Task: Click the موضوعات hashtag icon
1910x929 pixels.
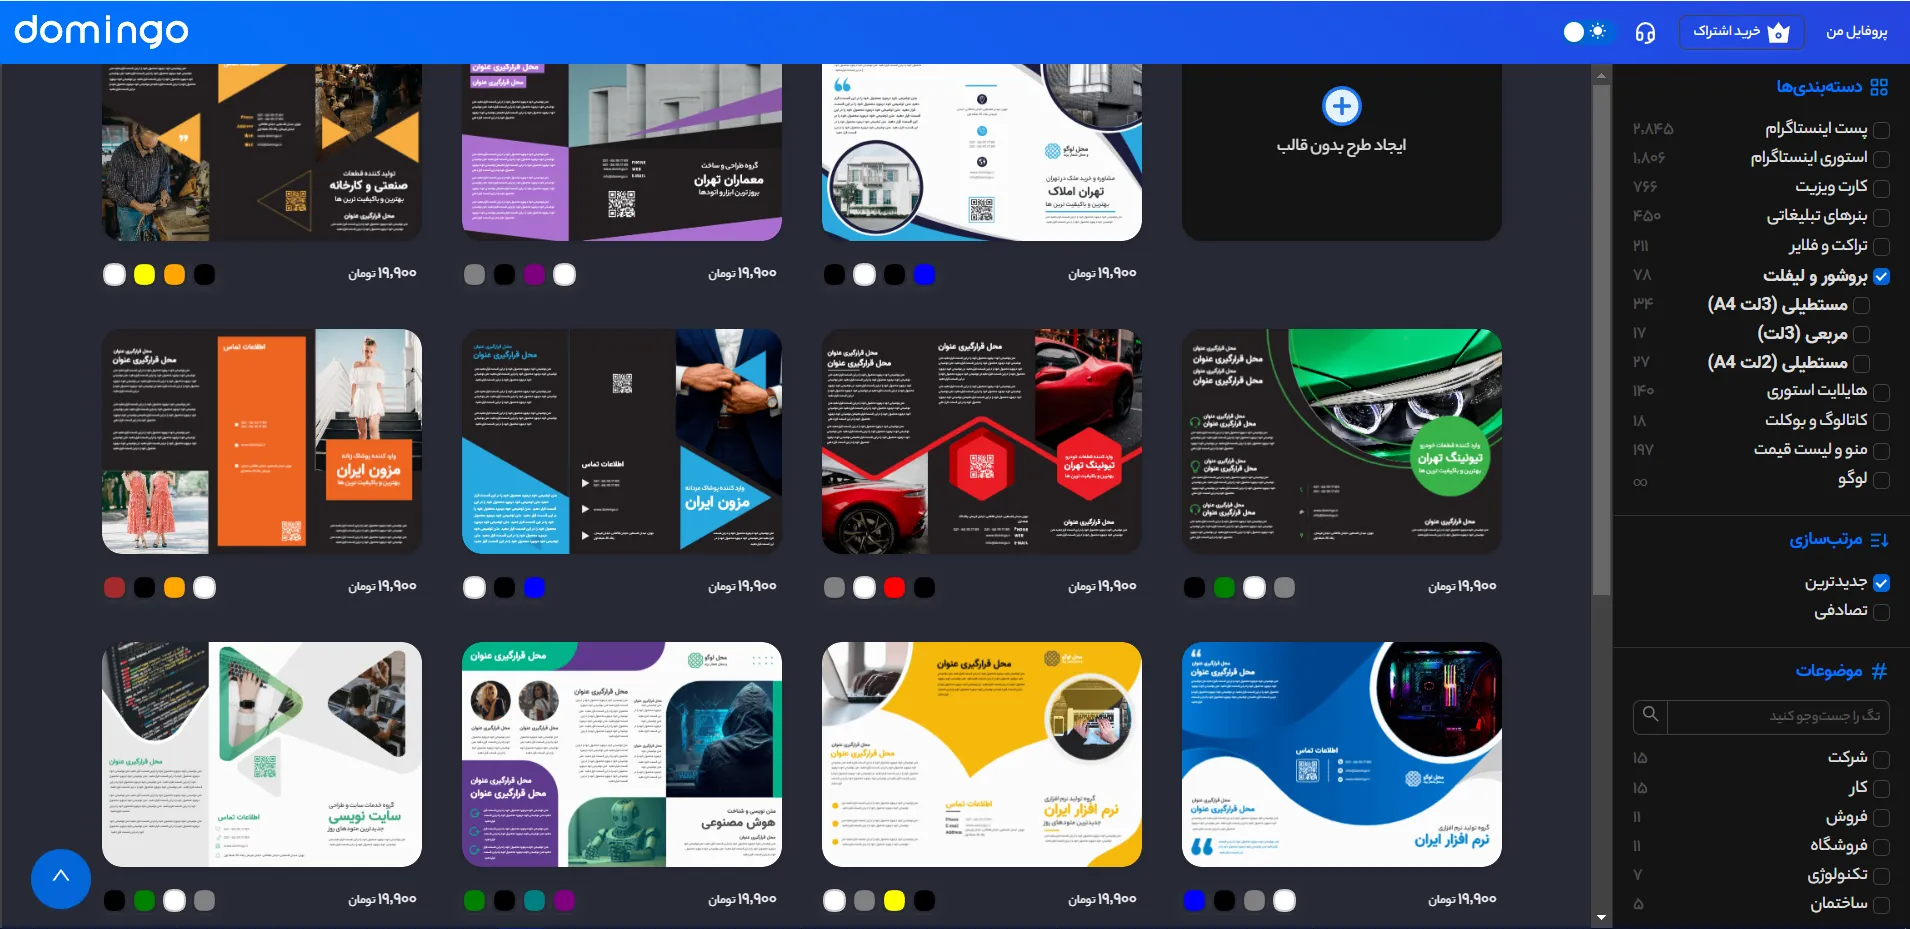Action: (1879, 671)
